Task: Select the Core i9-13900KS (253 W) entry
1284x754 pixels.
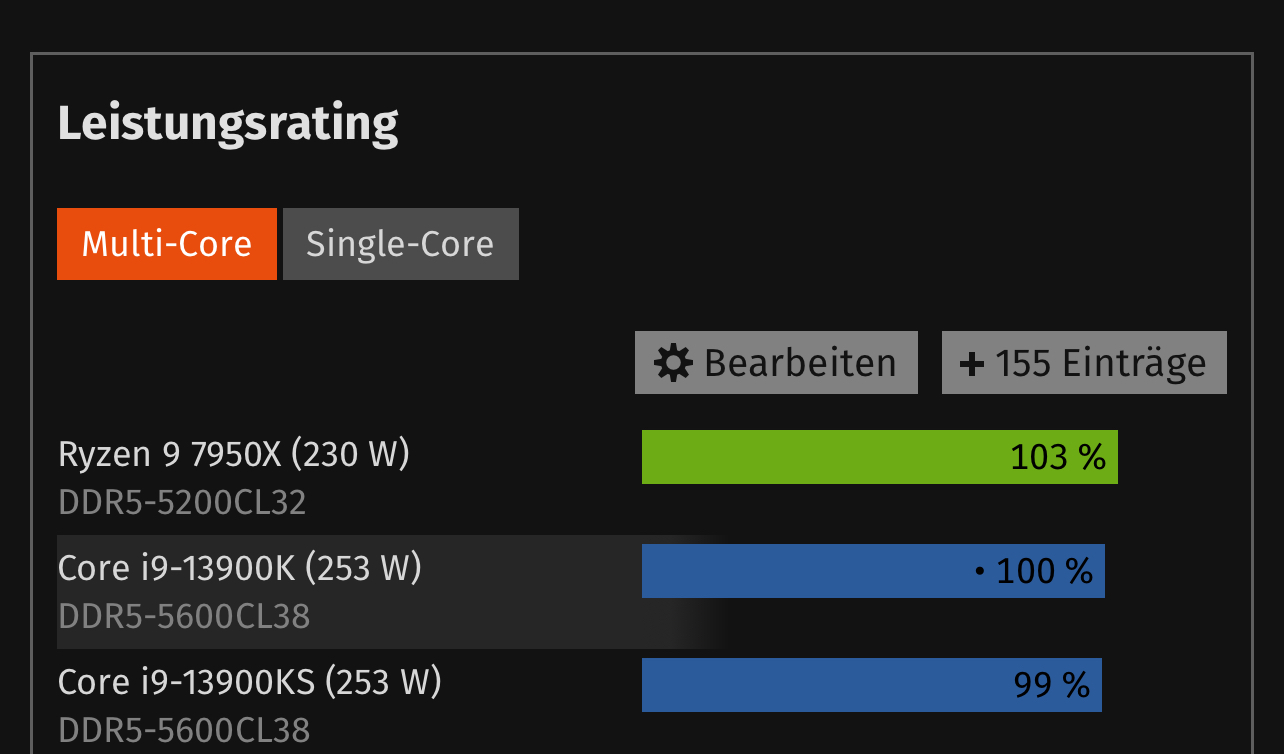Action: pyautogui.click(x=250, y=683)
